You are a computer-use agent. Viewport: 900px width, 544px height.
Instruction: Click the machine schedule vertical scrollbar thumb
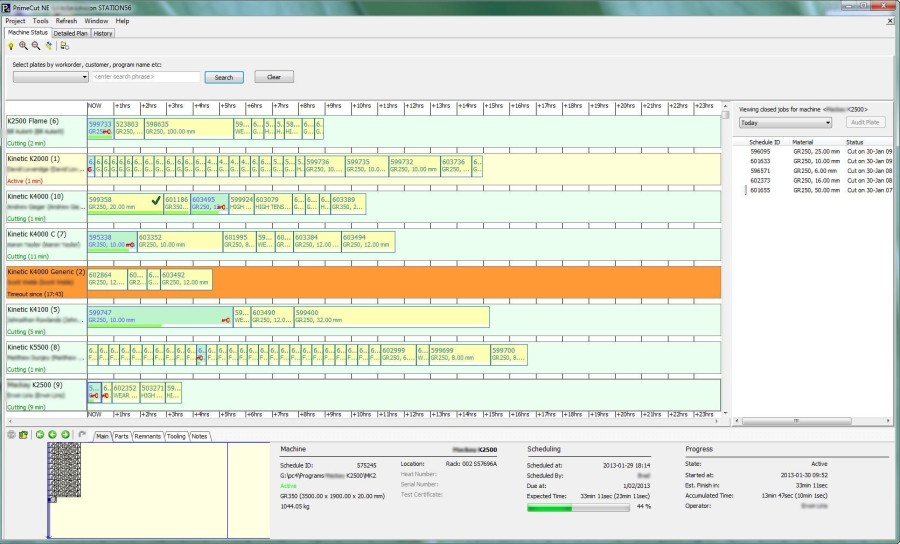click(x=725, y=114)
